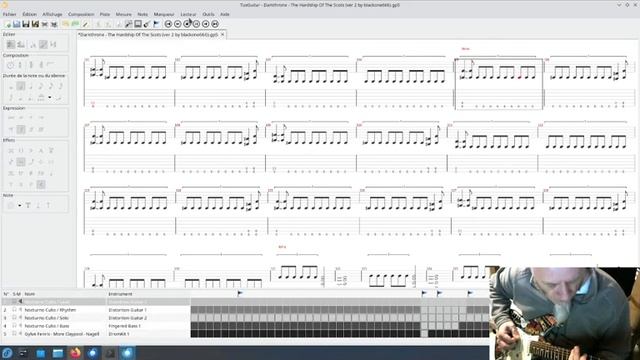This screenshot has width=640, height=360.
Task: Toggle solo headphones for Nocturno Culto / Solo
Action: tap(14, 318)
